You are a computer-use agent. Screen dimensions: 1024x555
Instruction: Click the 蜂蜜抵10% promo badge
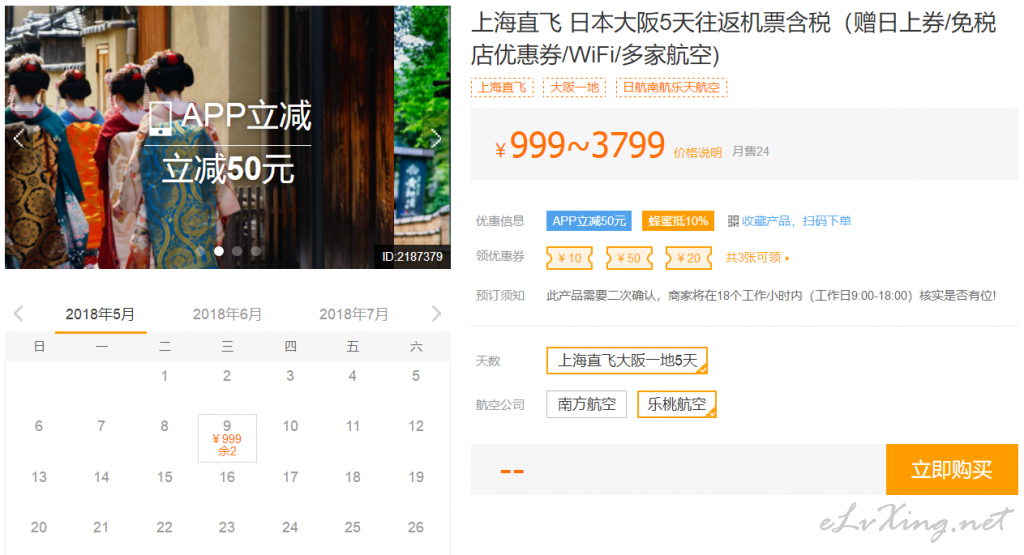click(678, 221)
